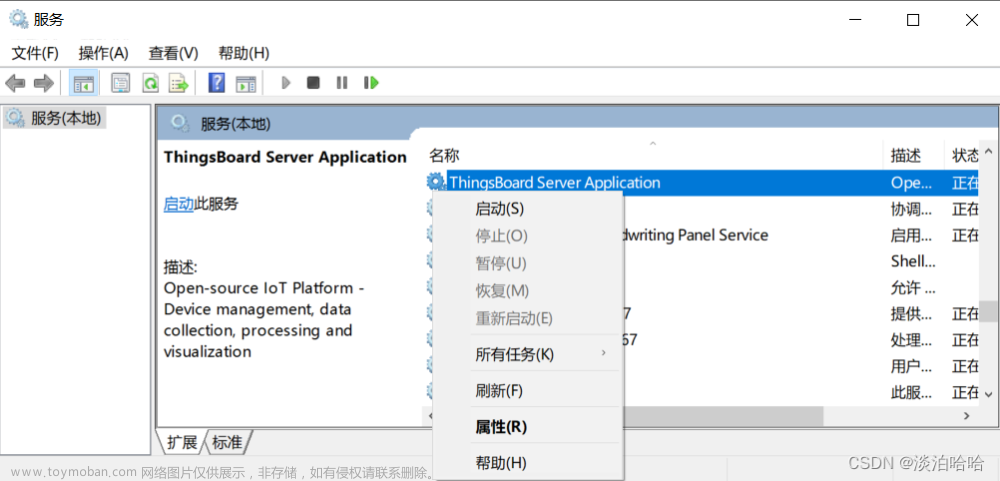Click the Back arrow in toolbar
The width and height of the screenshot is (1000, 481).
pyautogui.click(x=15, y=83)
